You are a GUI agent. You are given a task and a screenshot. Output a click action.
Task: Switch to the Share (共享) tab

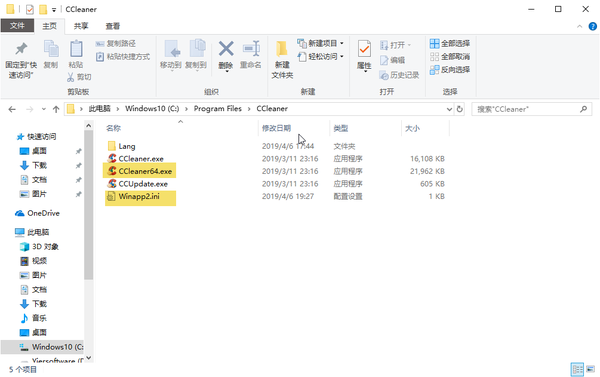pyautogui.click(x=81, y=26)
